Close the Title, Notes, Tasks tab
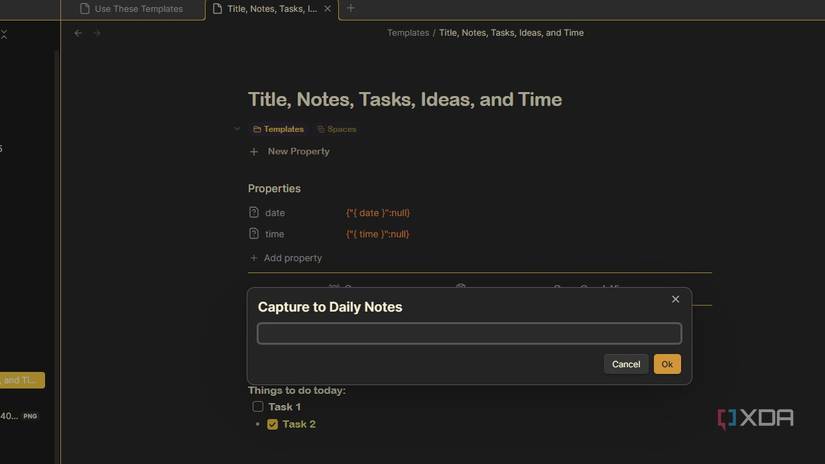This screenshot has width=825, height=464. pyautogui.click(x=327, y=9)
